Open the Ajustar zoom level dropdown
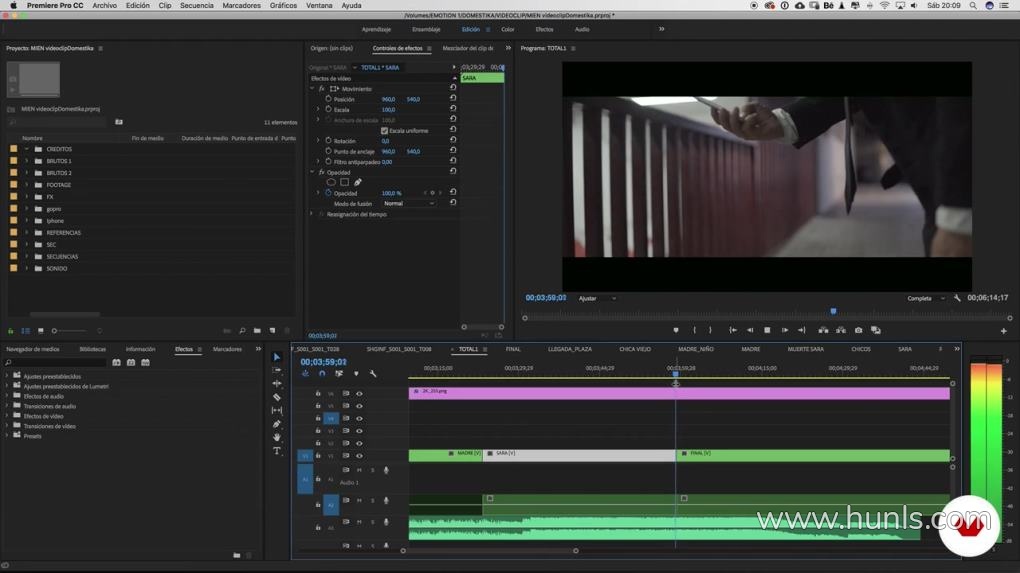The height and width of the screenshot is (573, 1020). [597, 298]
